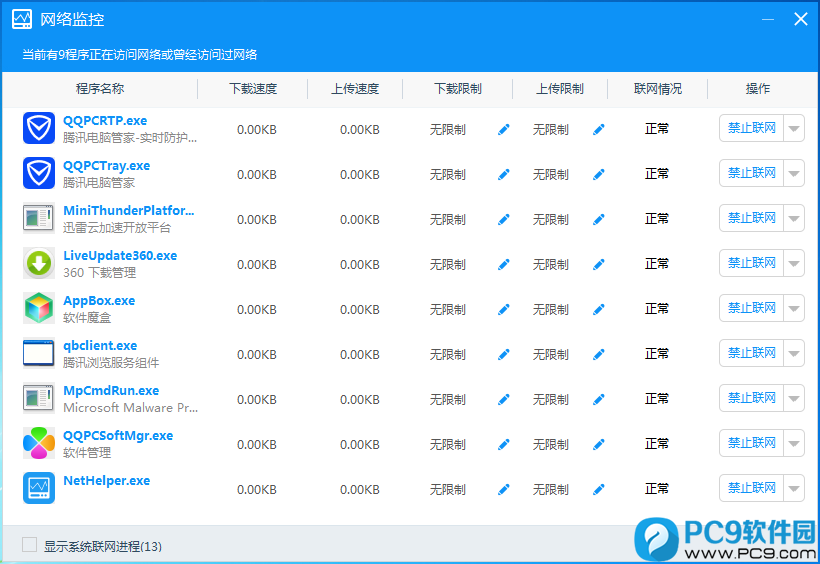Edit download limit for QQPCRTP.exe
Screen dimensions: 820x564
(504, 129)
